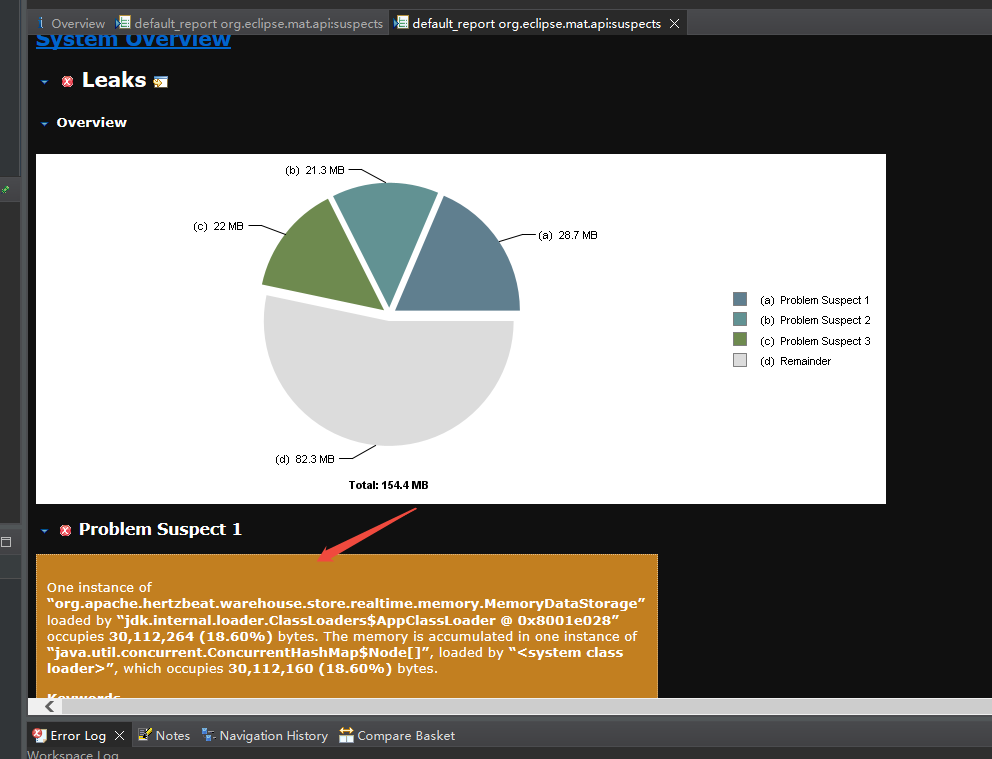Switch to the Overview tab

(x=71, y=23)
